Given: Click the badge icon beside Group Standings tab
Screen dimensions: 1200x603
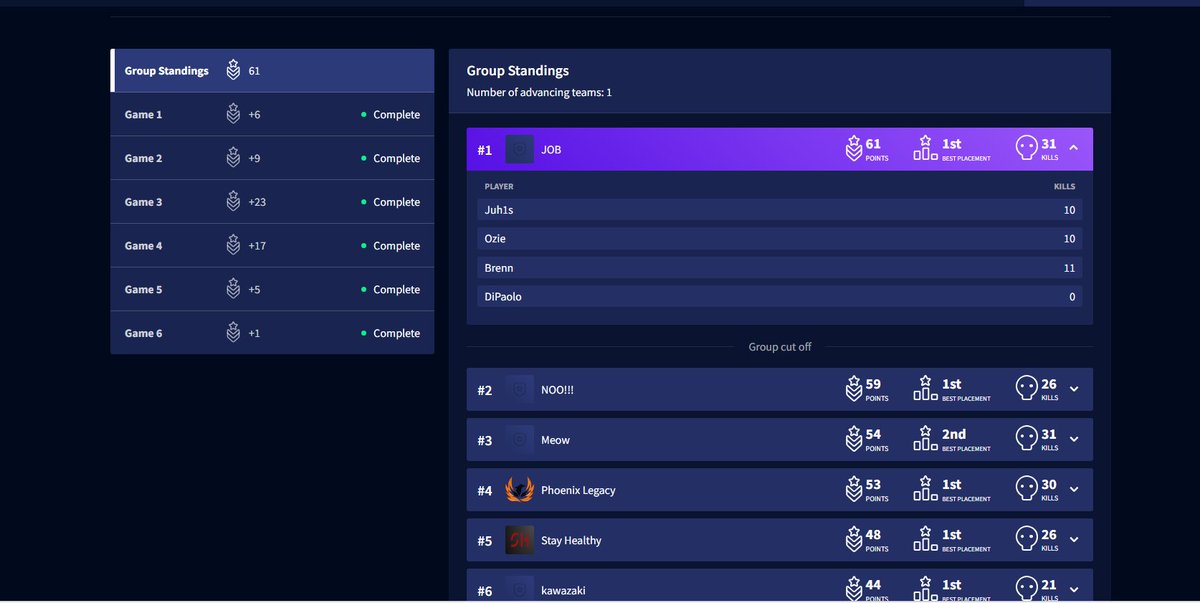Looking at the screenshot, I should (x=233, y=70).
